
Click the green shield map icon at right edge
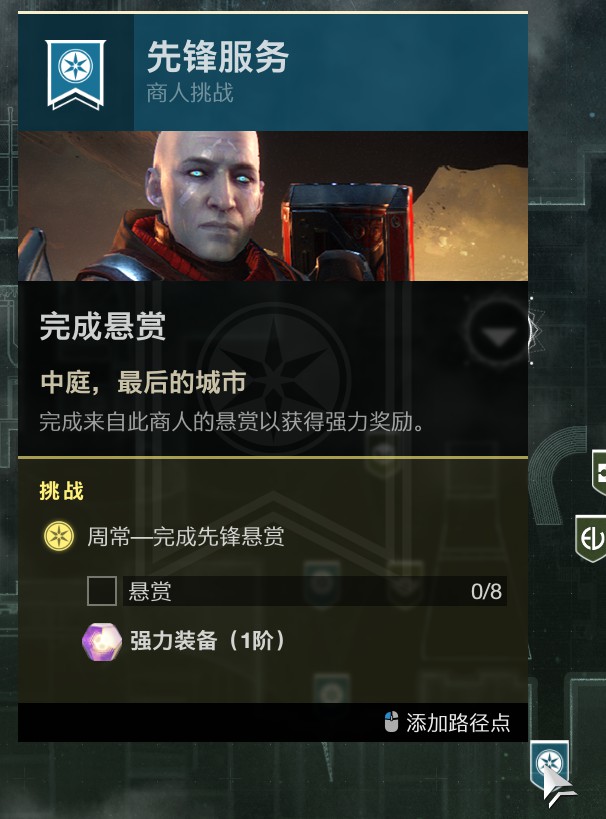pos(591,538)
